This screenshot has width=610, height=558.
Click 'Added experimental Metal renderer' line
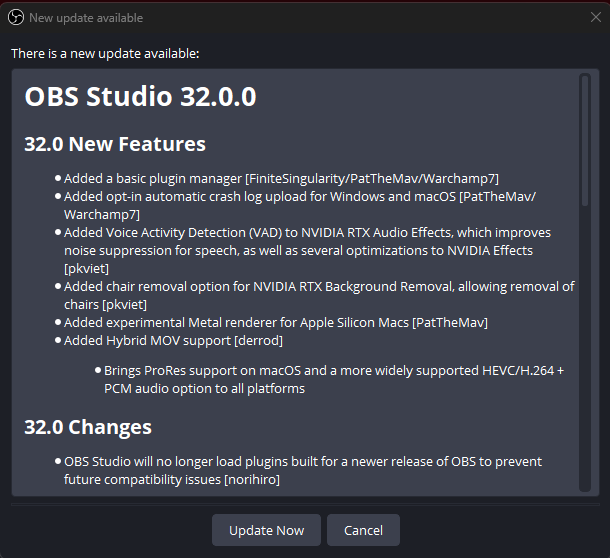[x=276, y=323]
